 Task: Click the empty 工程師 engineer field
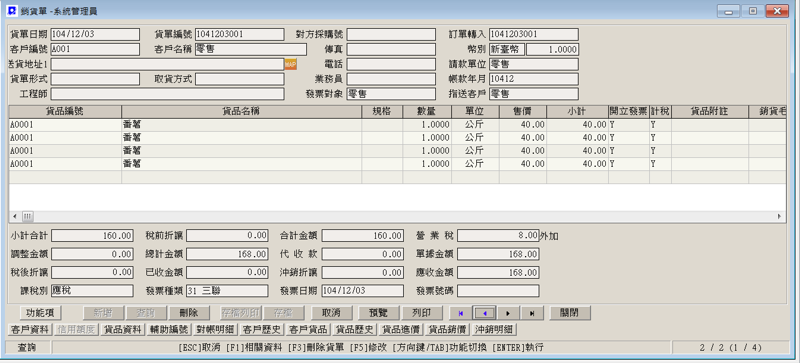click(167, 94)
